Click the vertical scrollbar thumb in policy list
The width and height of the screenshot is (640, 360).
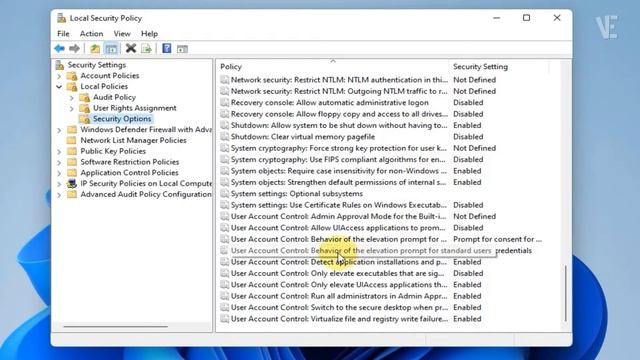coord(565,293)
